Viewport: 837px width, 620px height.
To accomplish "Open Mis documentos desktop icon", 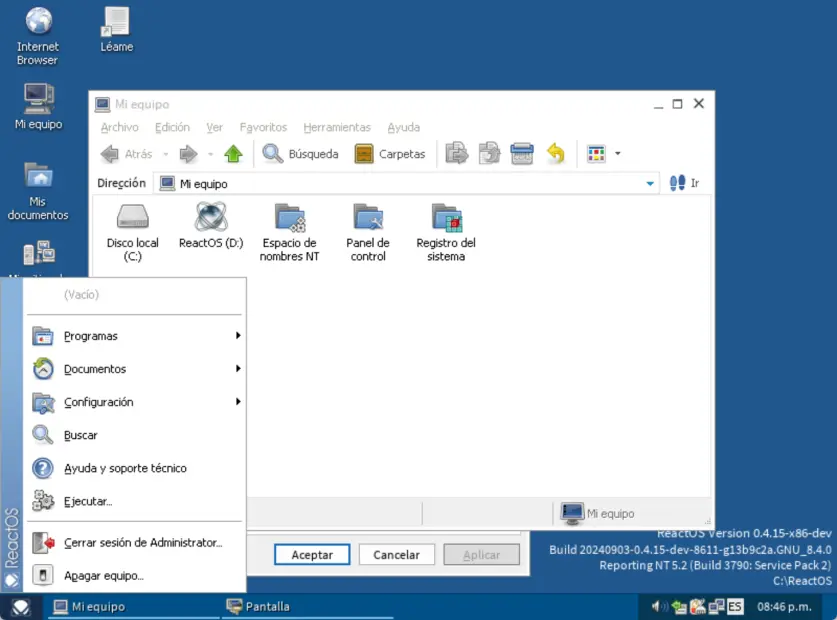I will [x=38, y=191].
